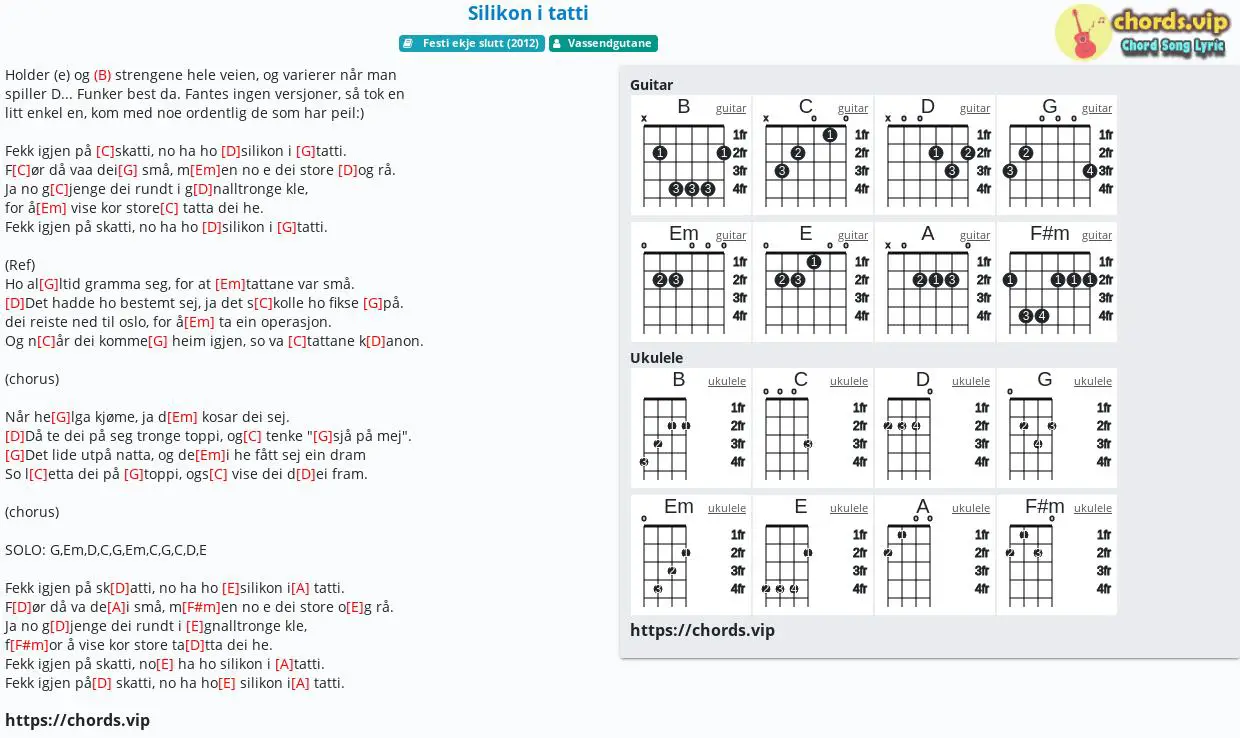
Task: Click the line 'Ja no g[C]jenge dei rundt'
Action: (157, 189)
